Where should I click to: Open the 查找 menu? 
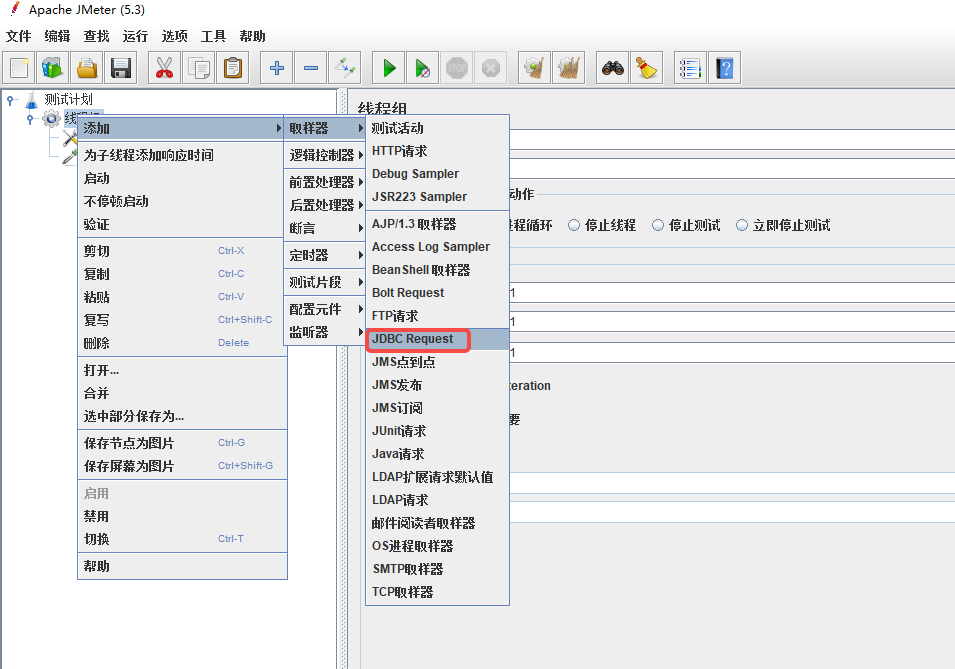[96, 36]
